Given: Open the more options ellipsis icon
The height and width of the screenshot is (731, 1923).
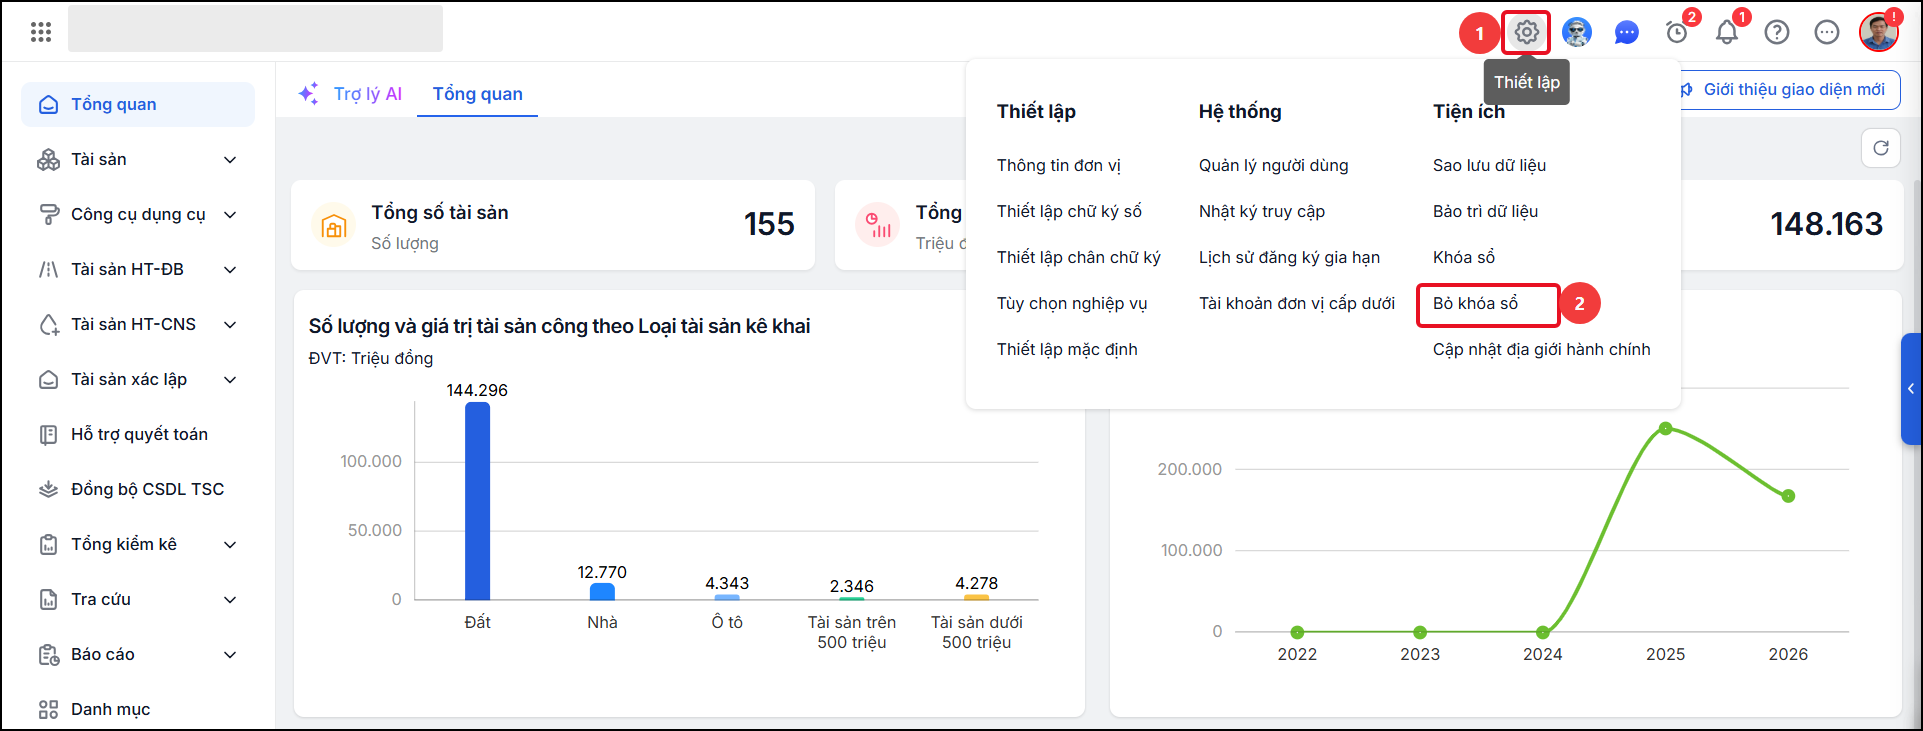Looking at the screenshot, I should tap(1827, 33).
